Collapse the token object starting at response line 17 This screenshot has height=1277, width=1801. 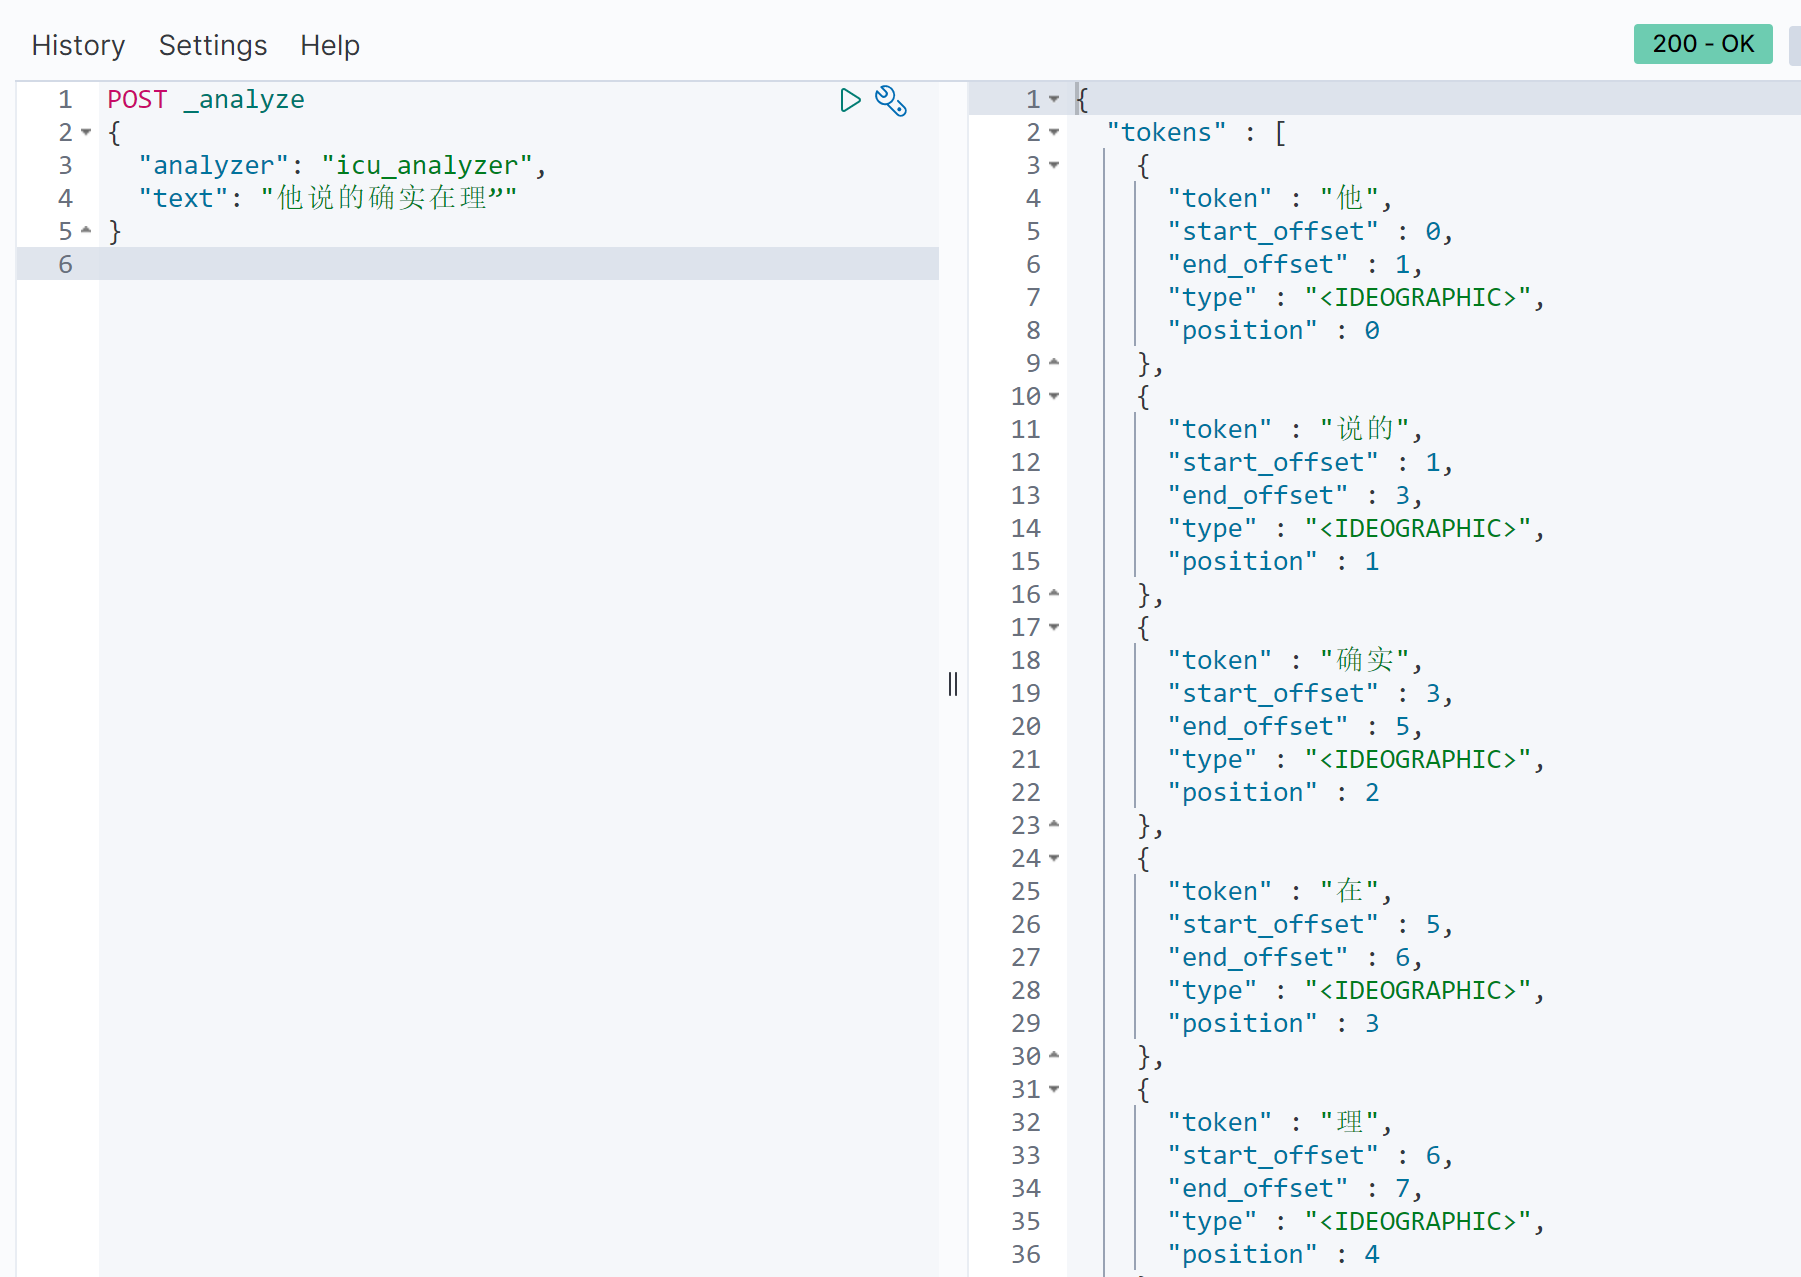(x=1054, y=627)
